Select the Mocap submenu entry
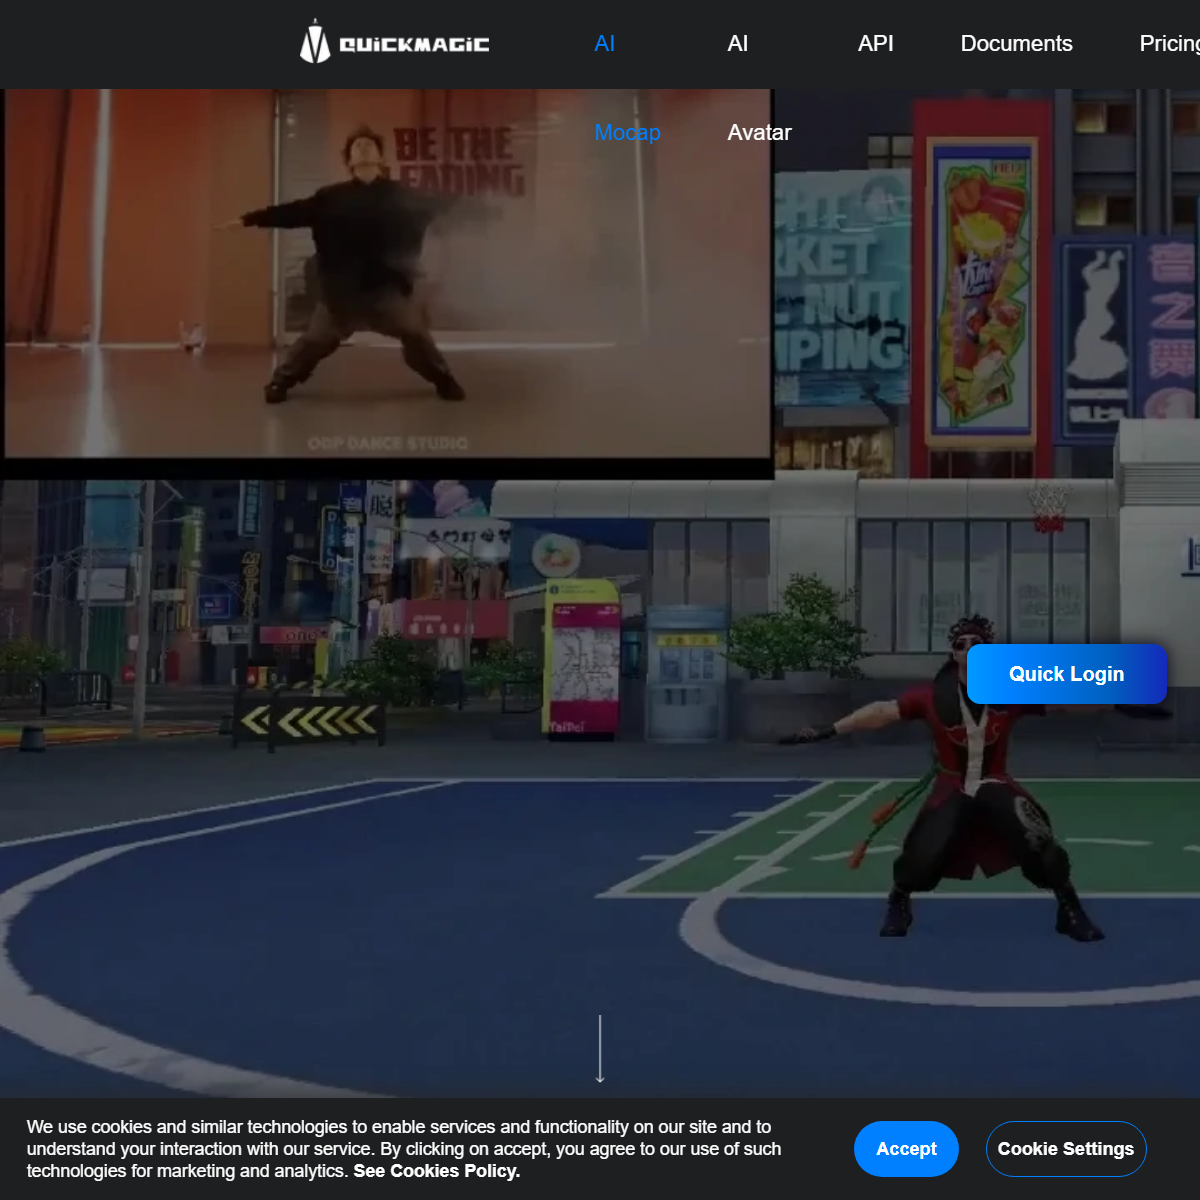The image size is (1200, 1200). click(x=627, y=132)
